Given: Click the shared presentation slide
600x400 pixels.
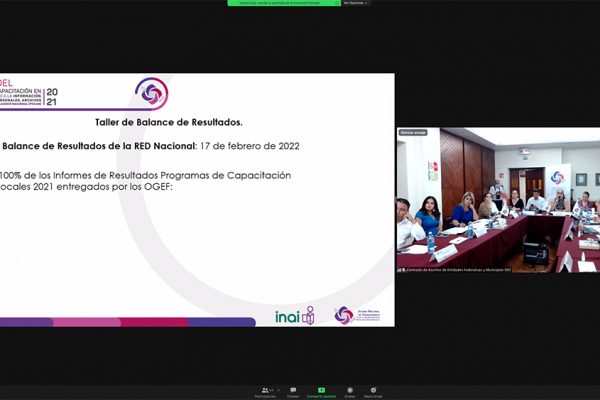Looking at the screenshot, I should [197, 200].
